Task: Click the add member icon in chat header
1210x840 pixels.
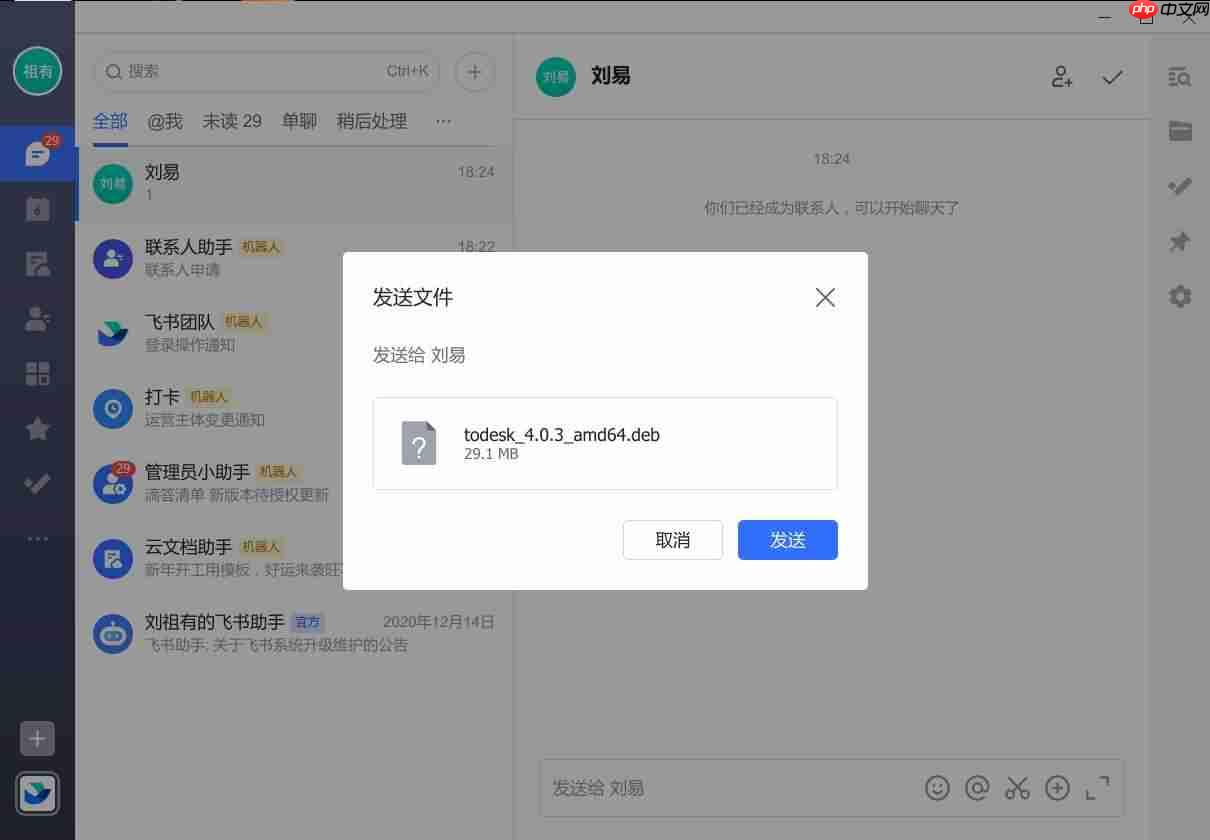Action: click(x=1061, y=76)
